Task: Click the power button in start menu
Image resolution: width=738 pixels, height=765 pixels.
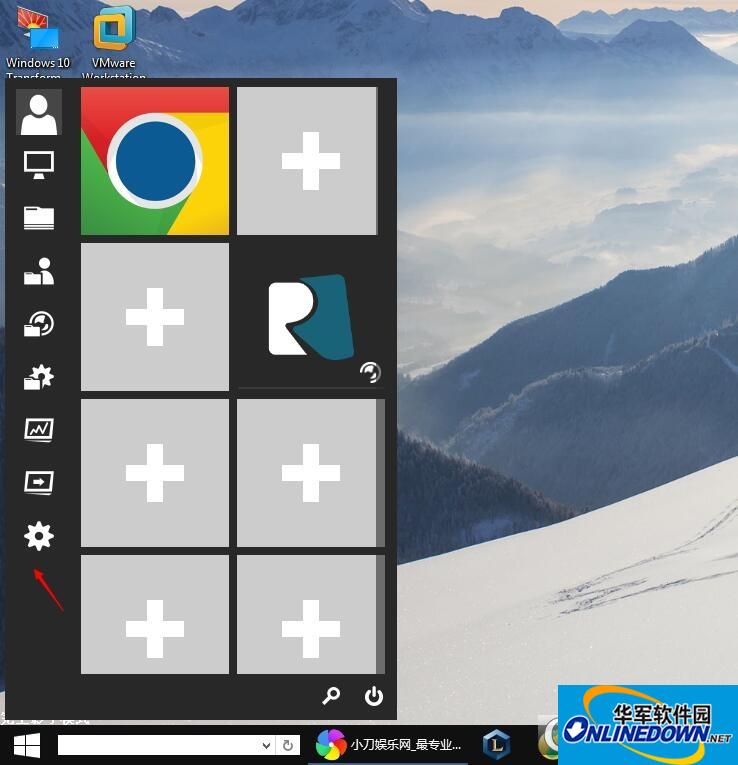Action: (x=374, y=696)
